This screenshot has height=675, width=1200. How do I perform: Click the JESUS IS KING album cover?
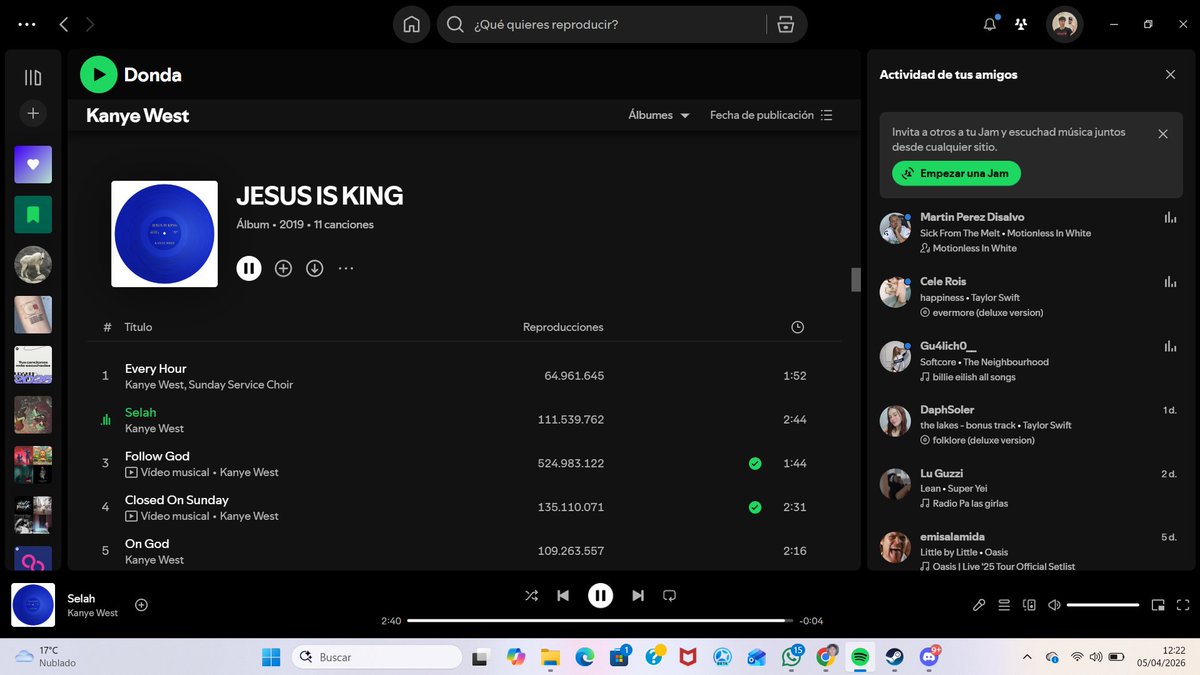pos(164,233)
